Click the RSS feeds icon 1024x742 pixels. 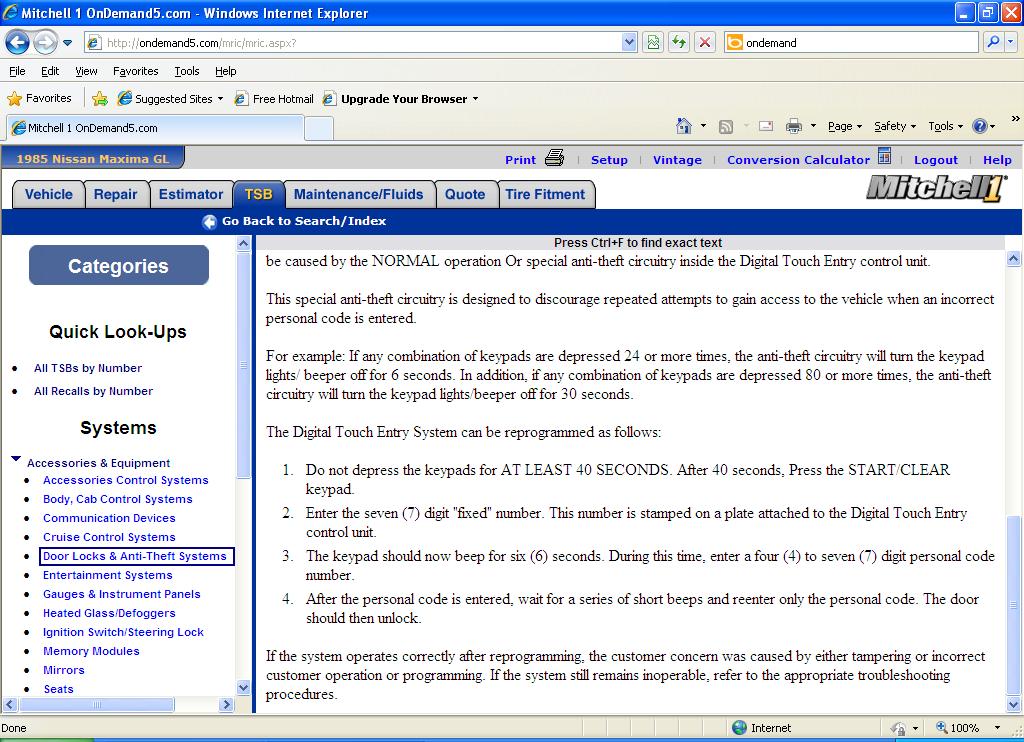726,127
